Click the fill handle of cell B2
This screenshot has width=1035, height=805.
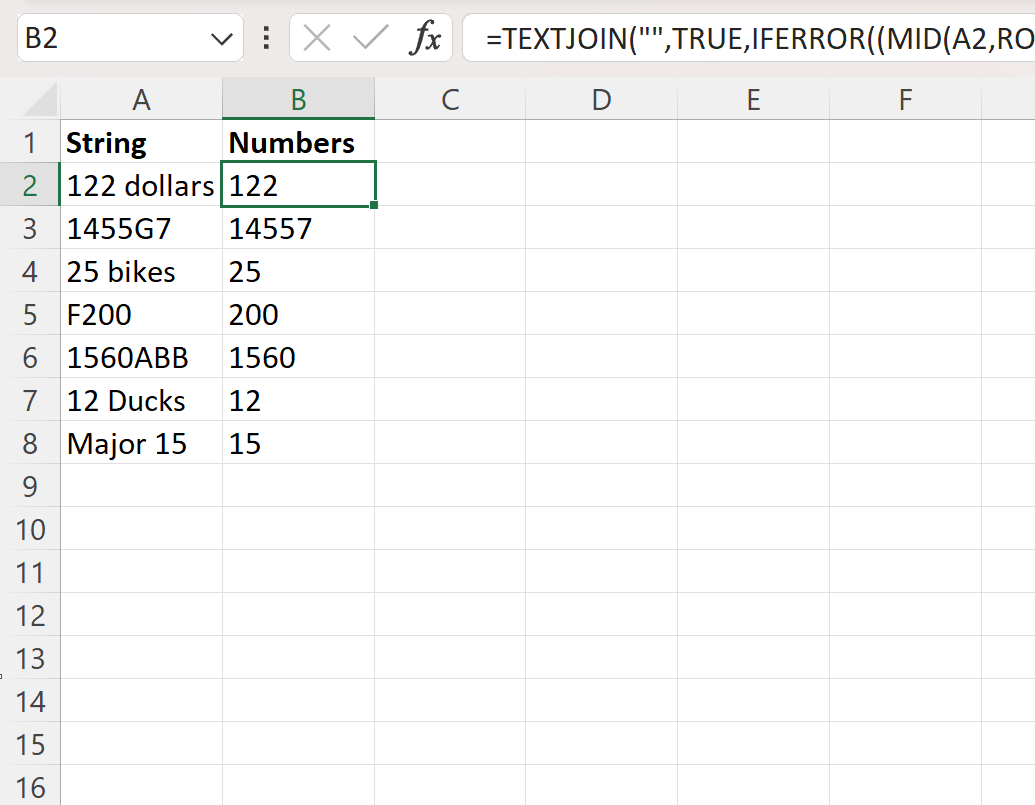[x=375, y=206]
